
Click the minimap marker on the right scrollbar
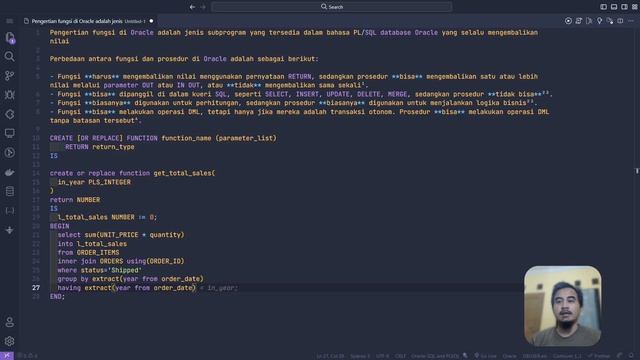(637, 171)
